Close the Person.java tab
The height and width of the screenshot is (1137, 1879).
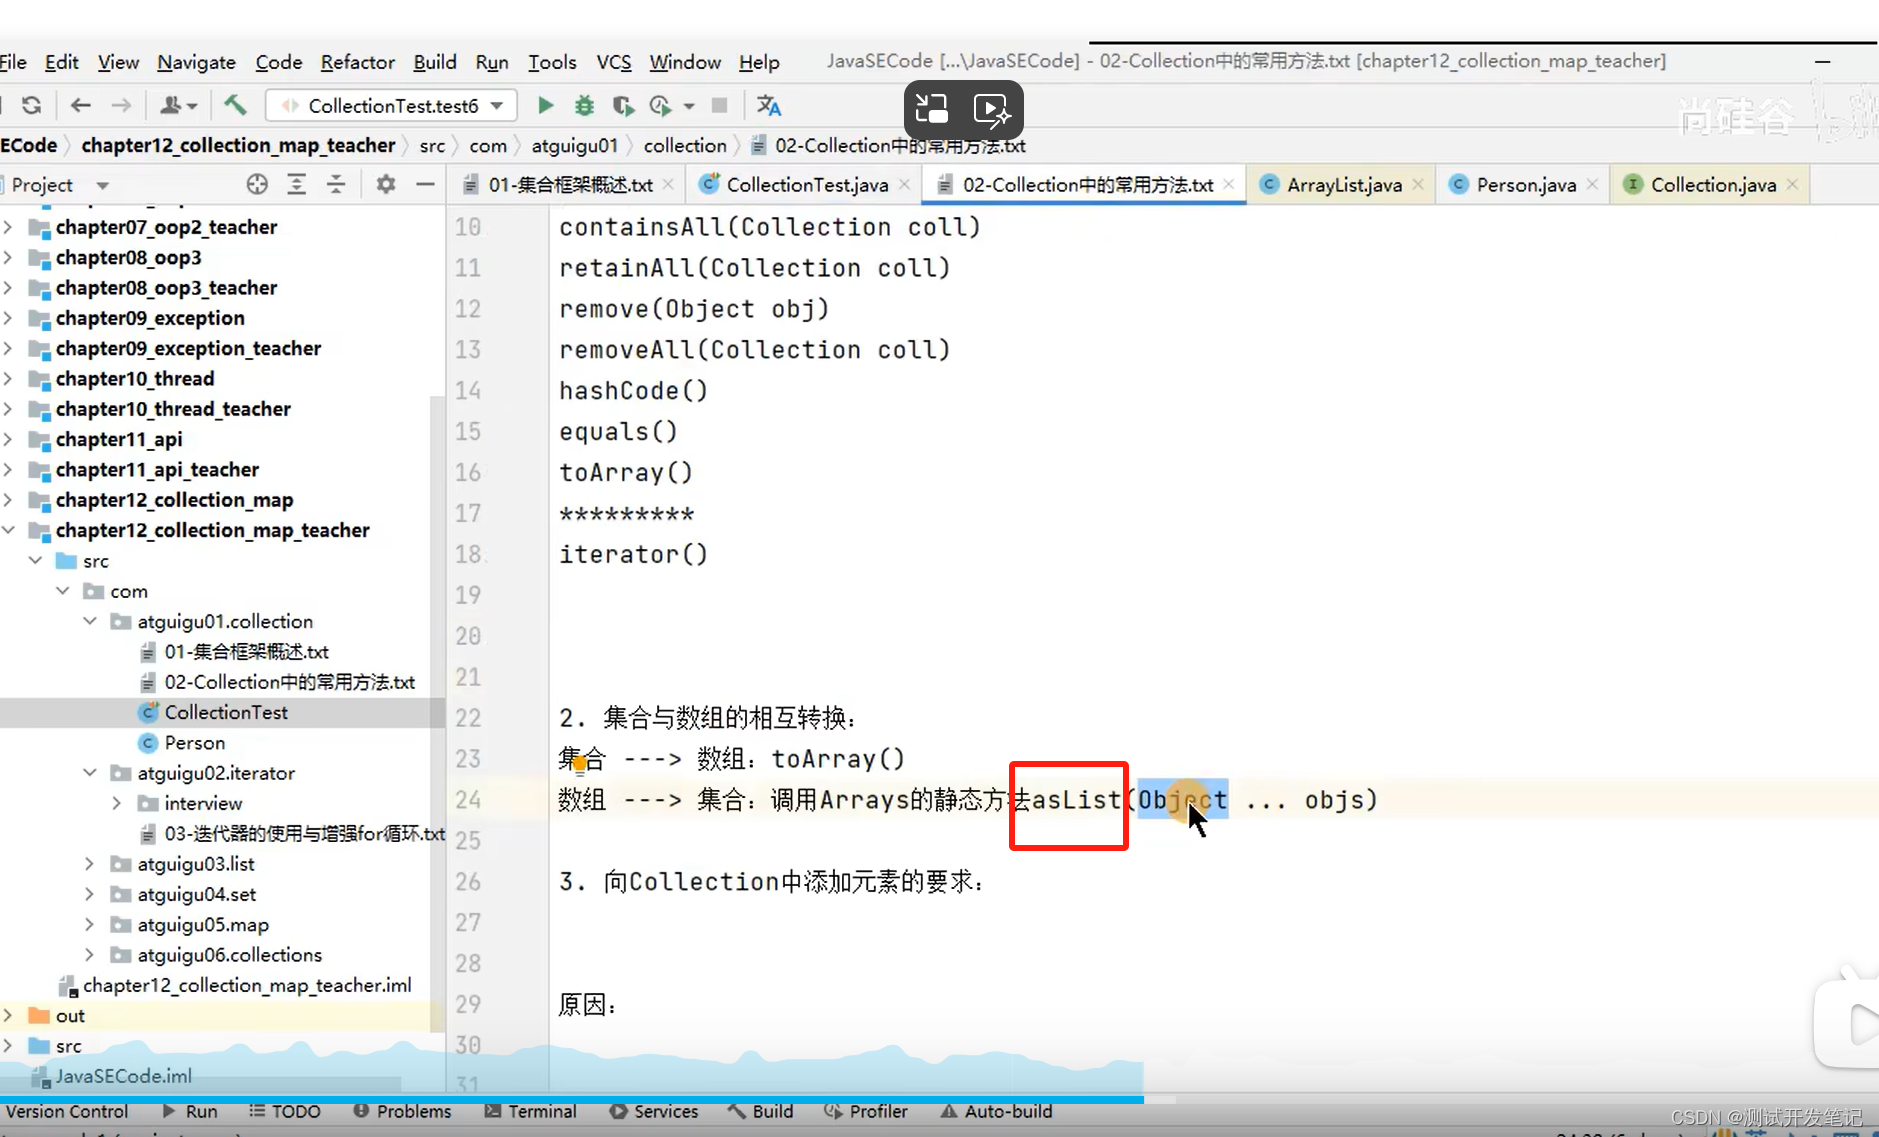tap(1593, 184)
